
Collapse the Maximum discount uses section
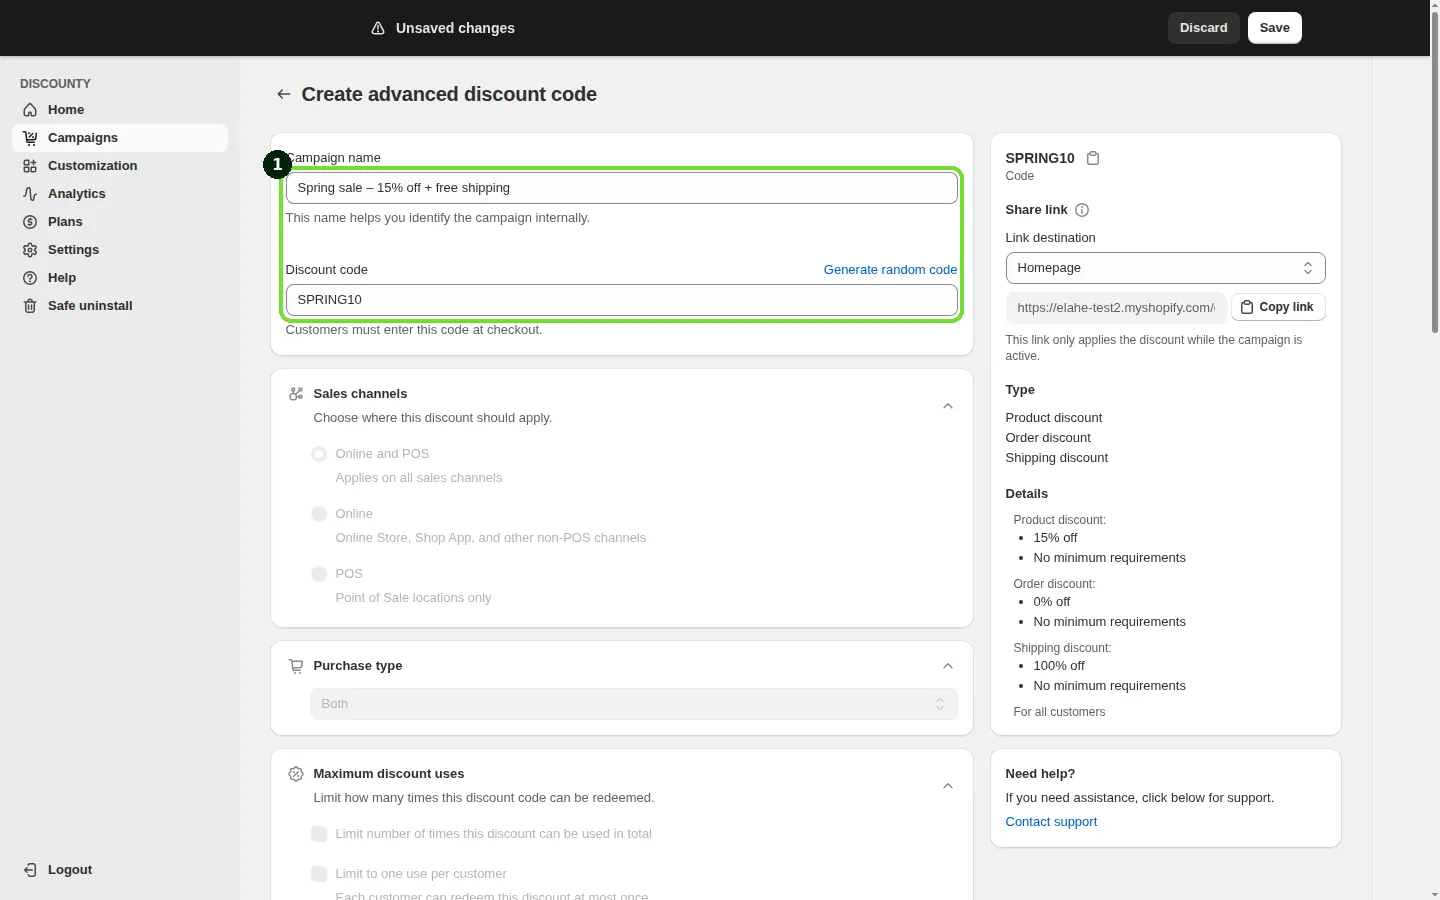(x=948, y=786)
